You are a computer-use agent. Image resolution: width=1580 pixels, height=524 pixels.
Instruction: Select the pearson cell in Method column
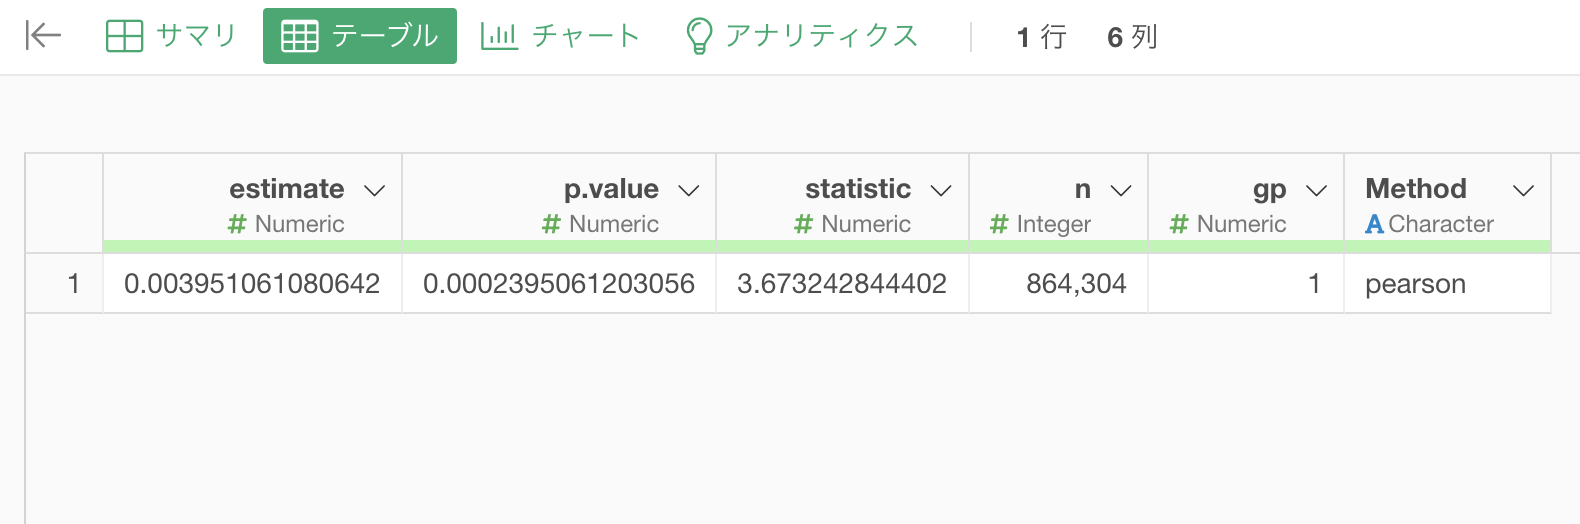pyautogui.click(x=1447, y=284)
